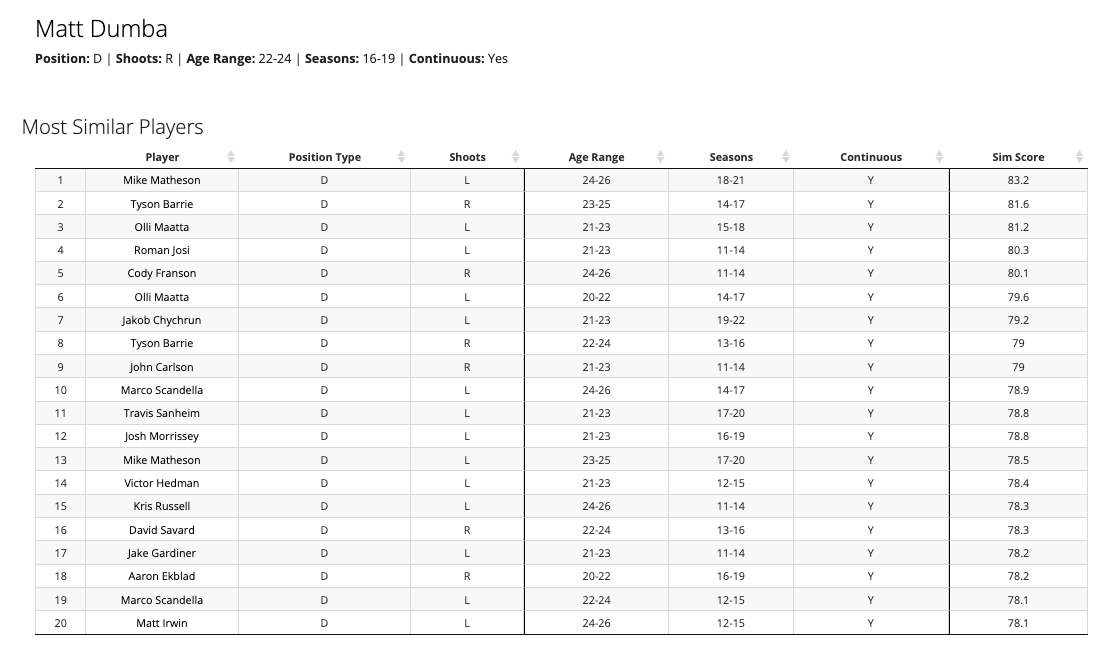Click the sort arrows icon next to Shoots
This screenshot has width=1119, height=652.
tap(515, 157)
